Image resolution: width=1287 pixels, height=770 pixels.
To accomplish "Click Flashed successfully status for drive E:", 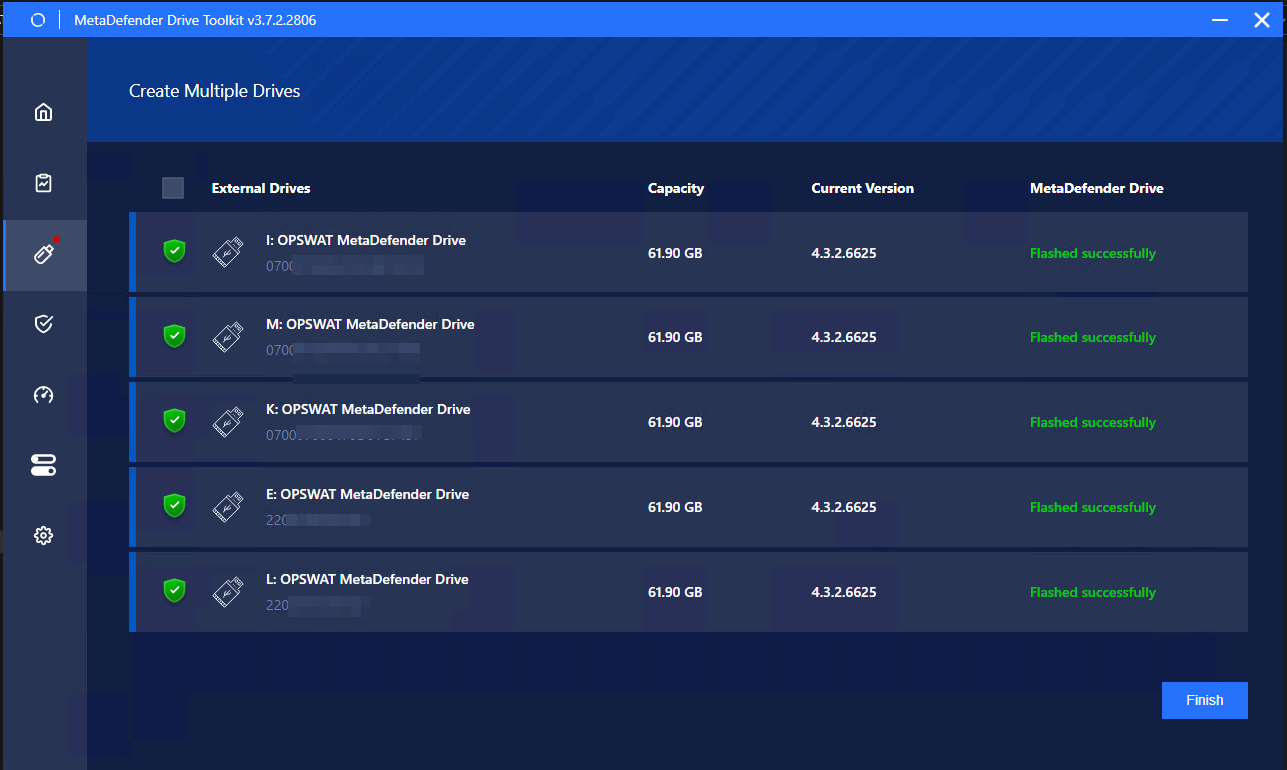I will [x=1093, y=507].
